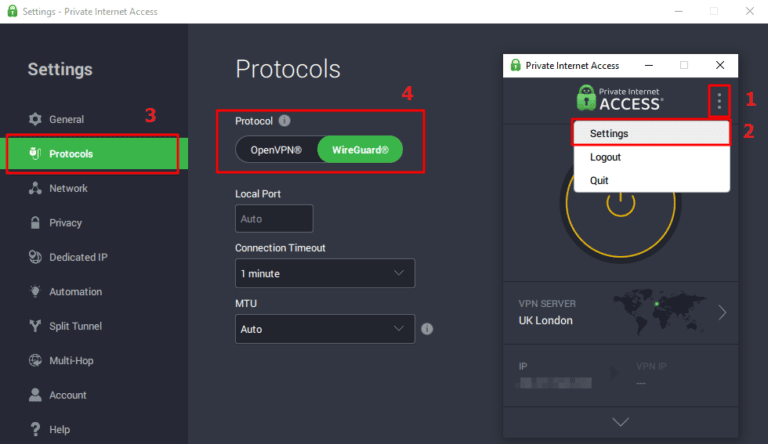
Task: Click the lock icon in PIA client title bar
Action: click(x=515, y=65)
